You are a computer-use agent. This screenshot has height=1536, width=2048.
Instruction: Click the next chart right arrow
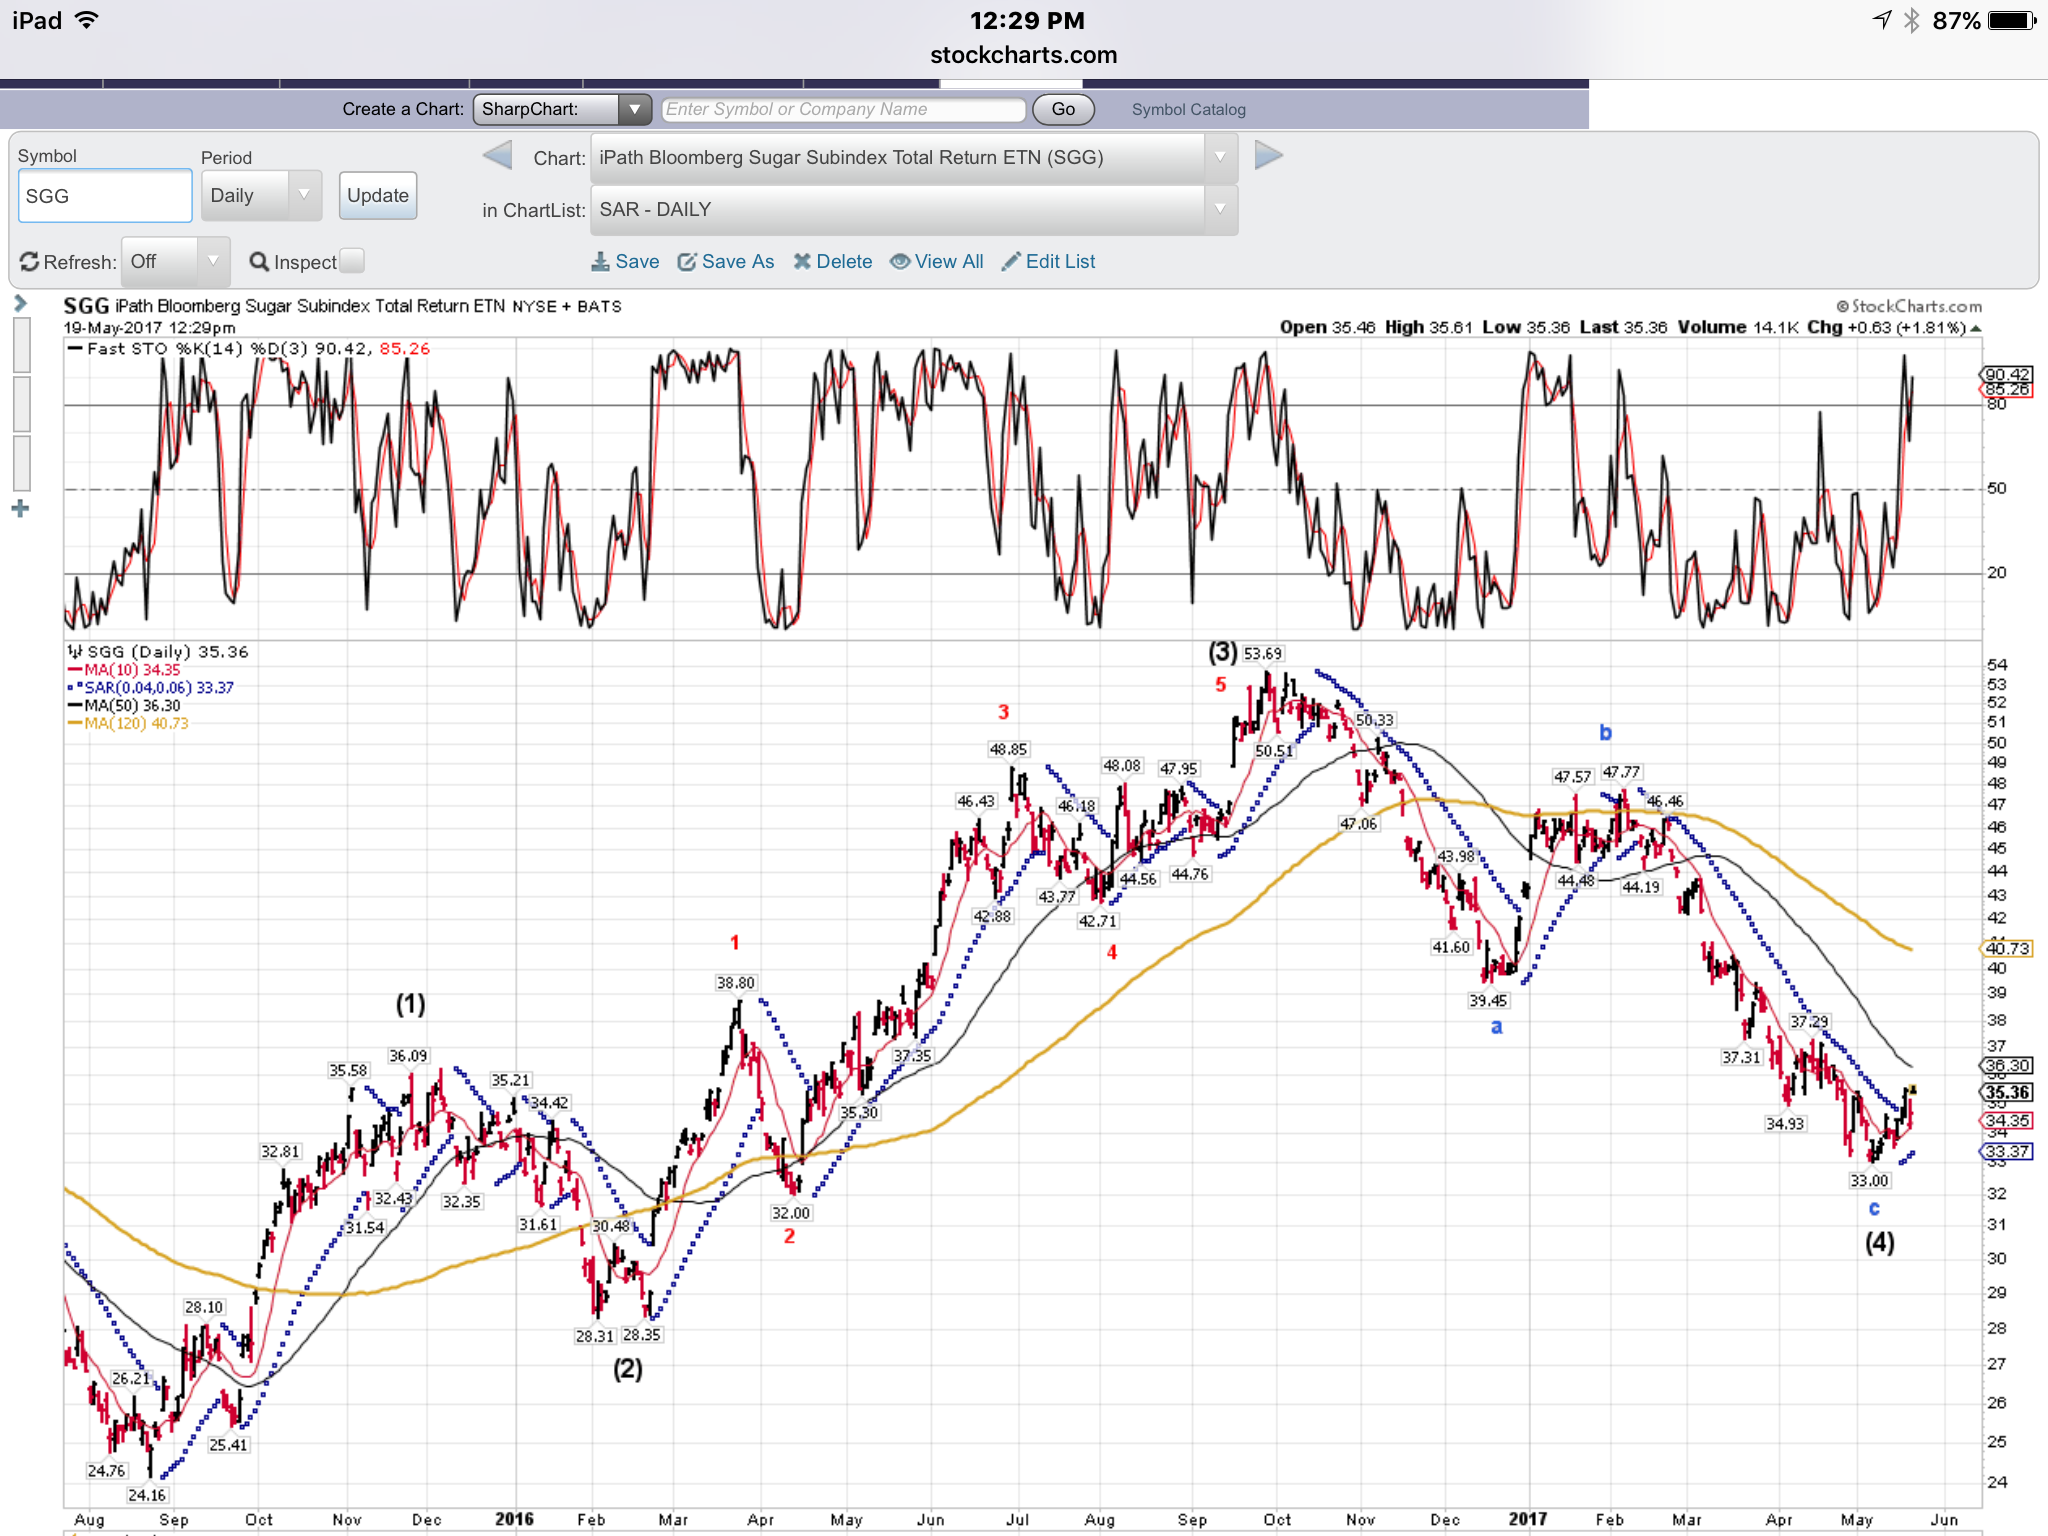[x=1268, y=156]
